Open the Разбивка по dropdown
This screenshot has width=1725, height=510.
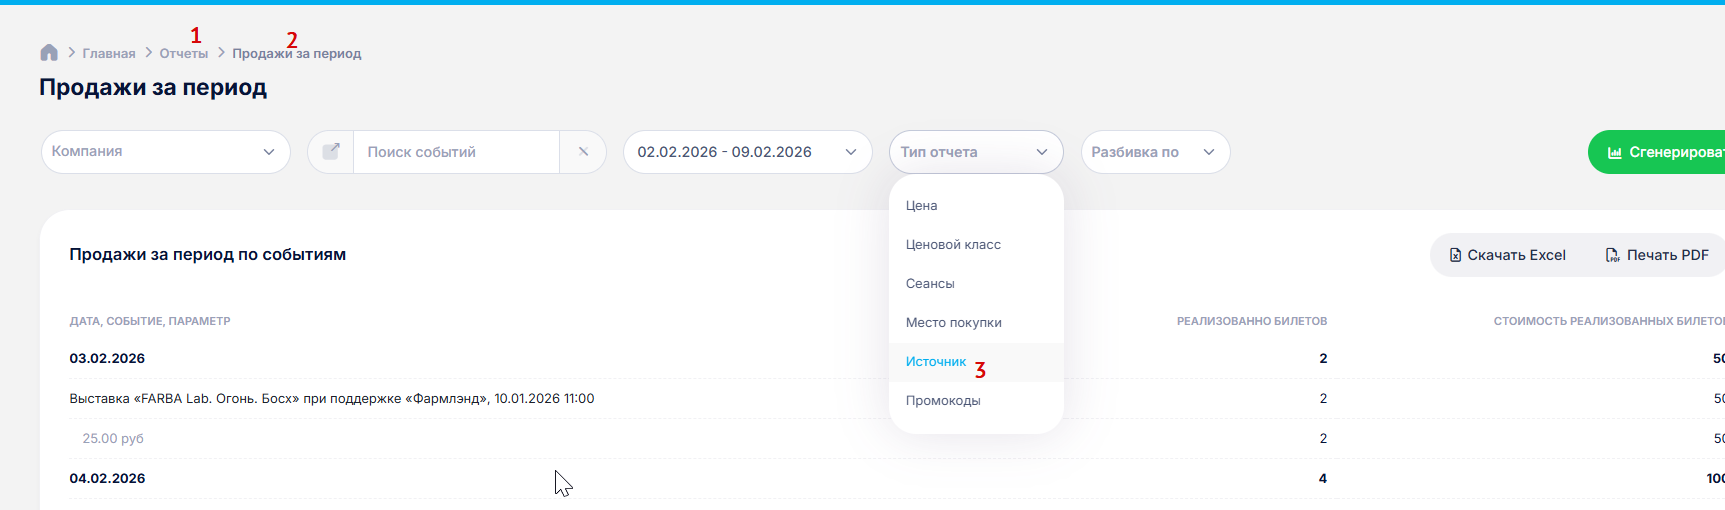(1156, 152)
